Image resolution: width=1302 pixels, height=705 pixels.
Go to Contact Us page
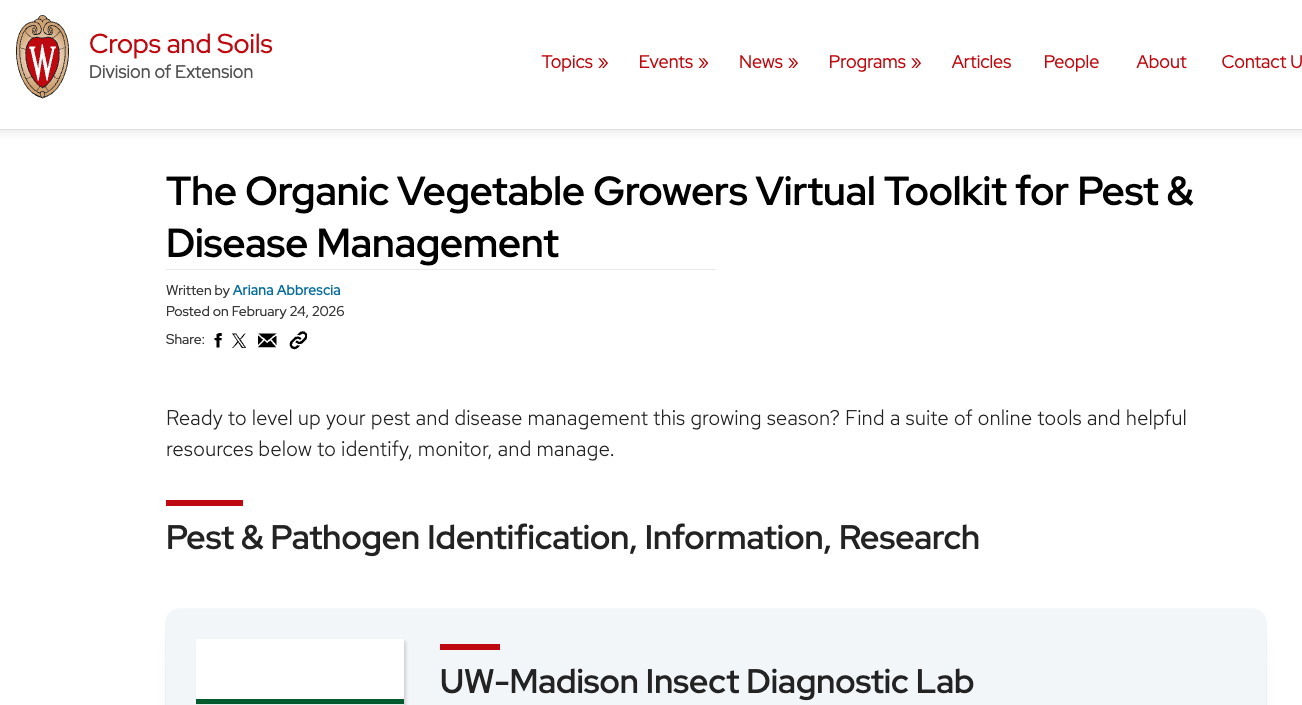point(1261,62)
